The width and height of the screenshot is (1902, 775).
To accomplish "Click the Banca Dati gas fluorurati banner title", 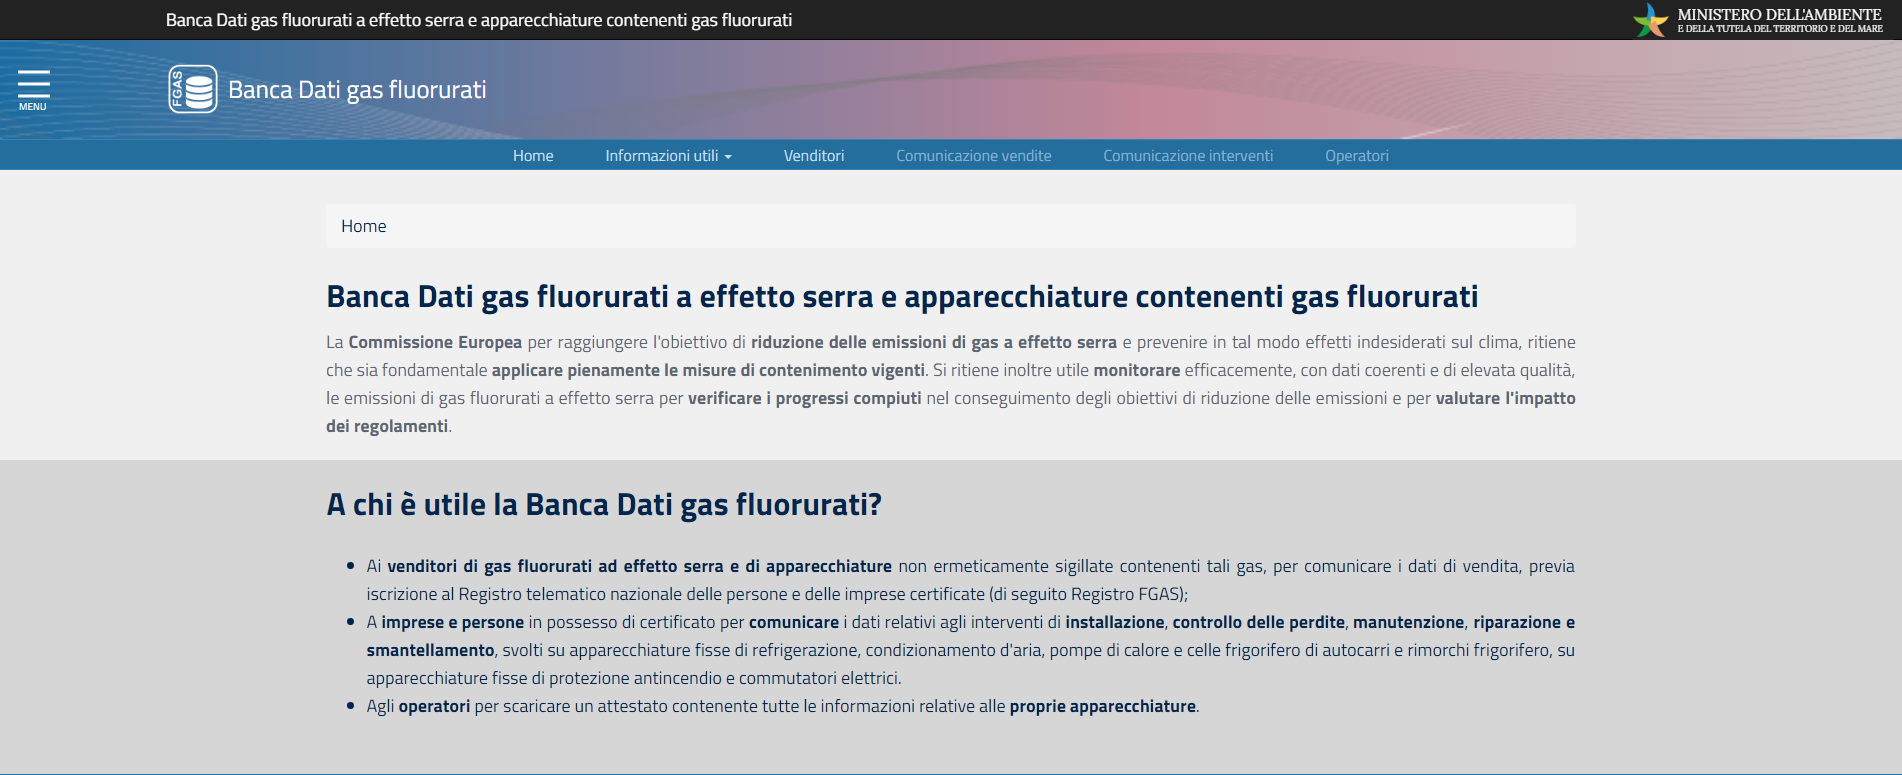I will pyautogui.click(x=357, y=90).
